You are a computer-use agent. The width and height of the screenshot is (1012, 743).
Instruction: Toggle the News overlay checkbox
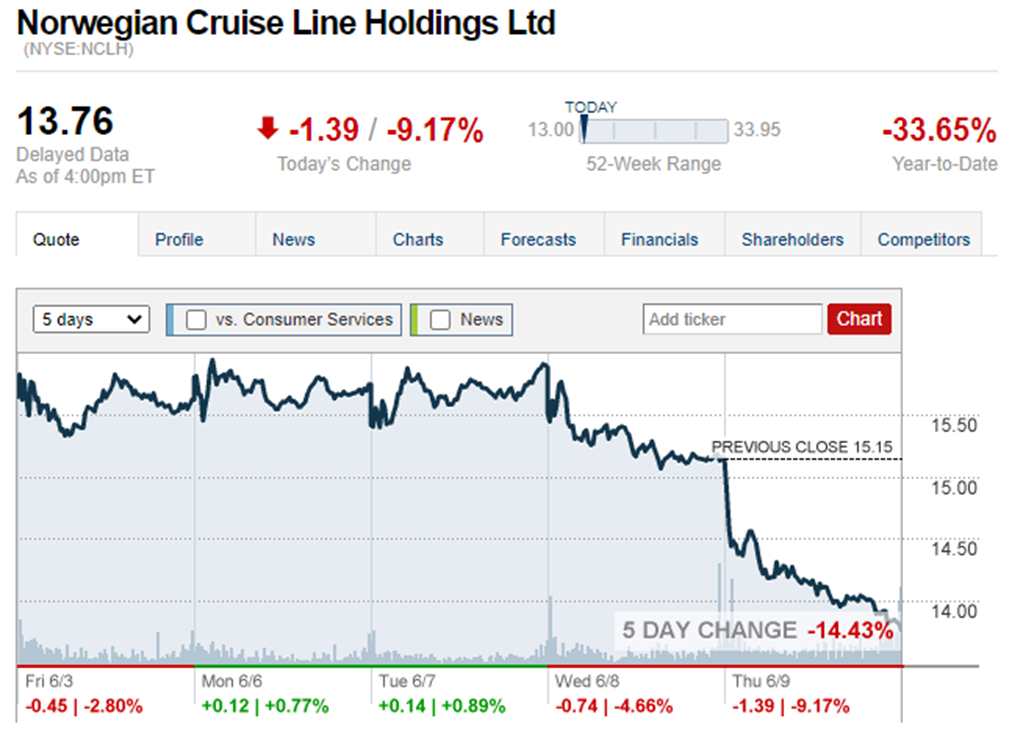click(440, 320)
